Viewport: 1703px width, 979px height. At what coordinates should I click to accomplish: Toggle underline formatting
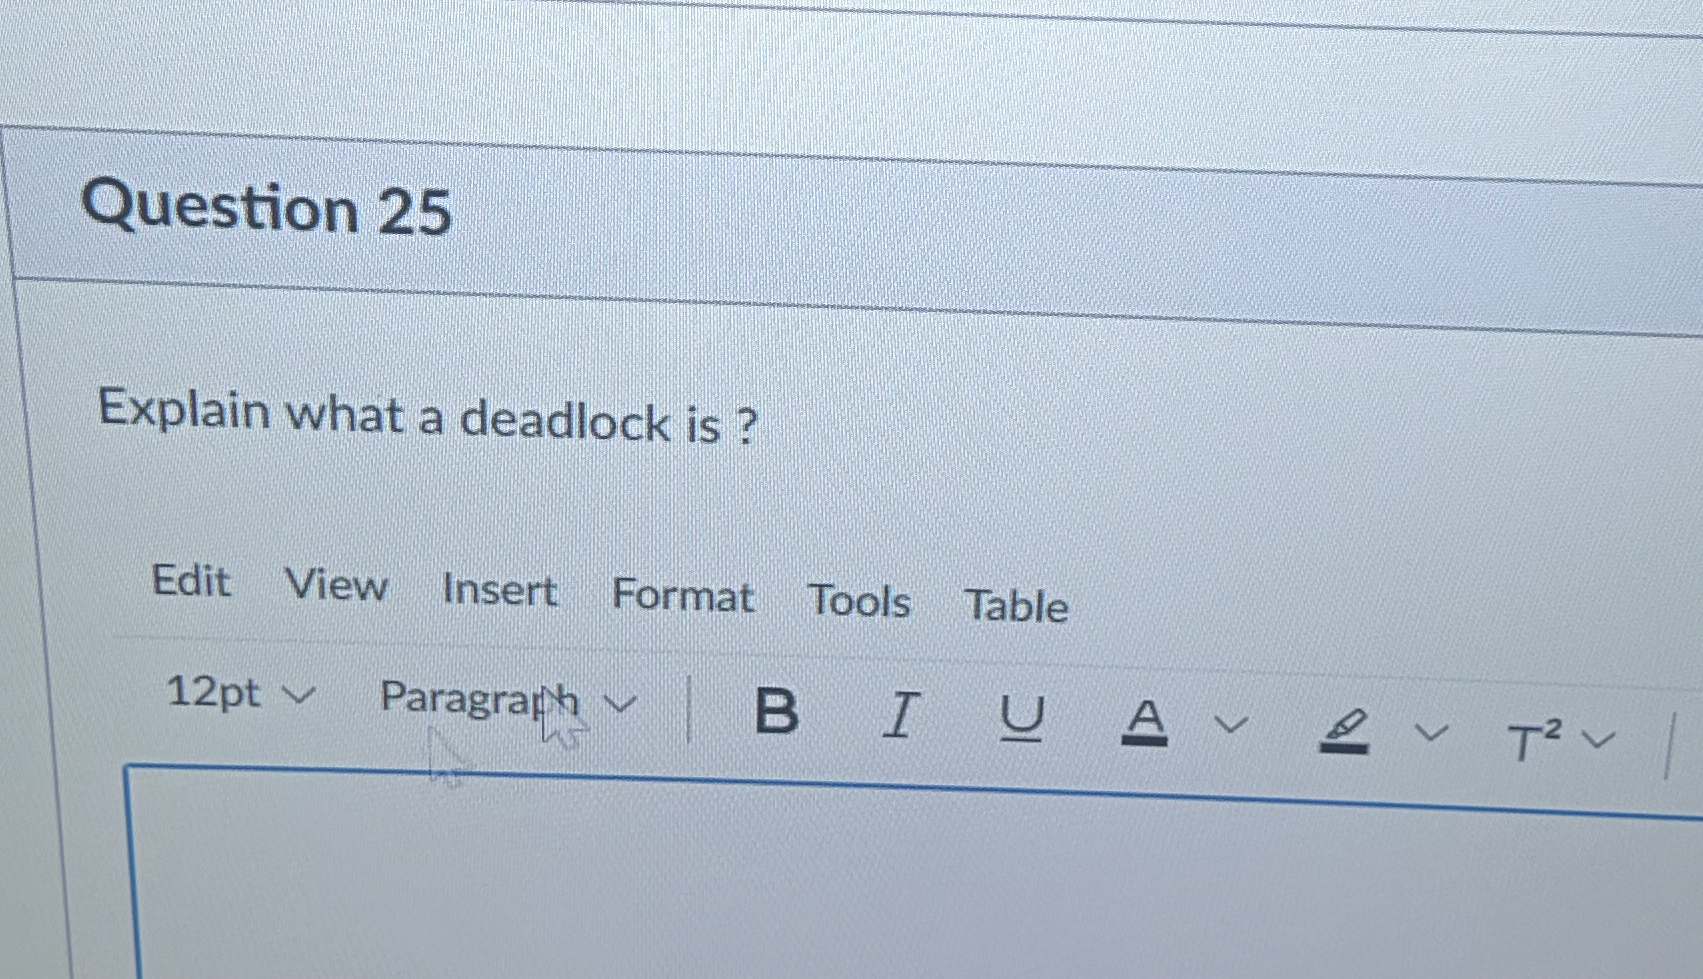click(x=1022, y=718)
